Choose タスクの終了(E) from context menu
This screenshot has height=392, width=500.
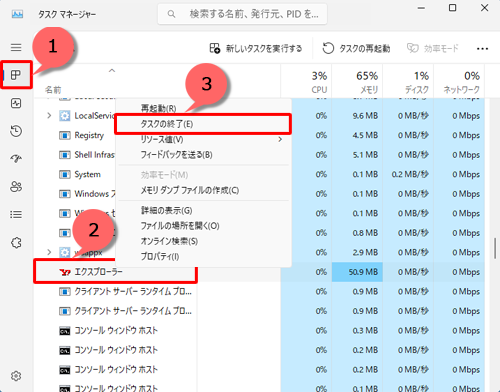coord(203,124)
